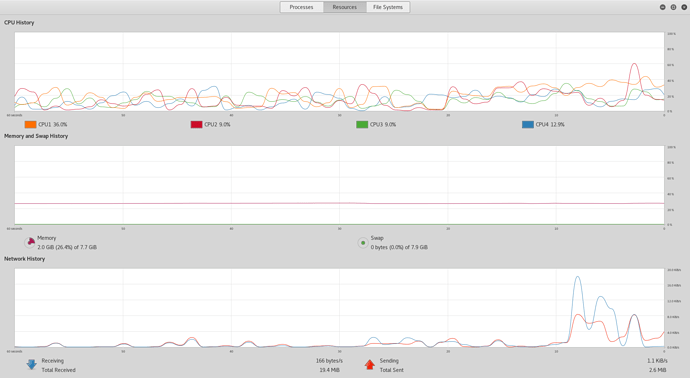Click the window maximize button

[673, 7]
